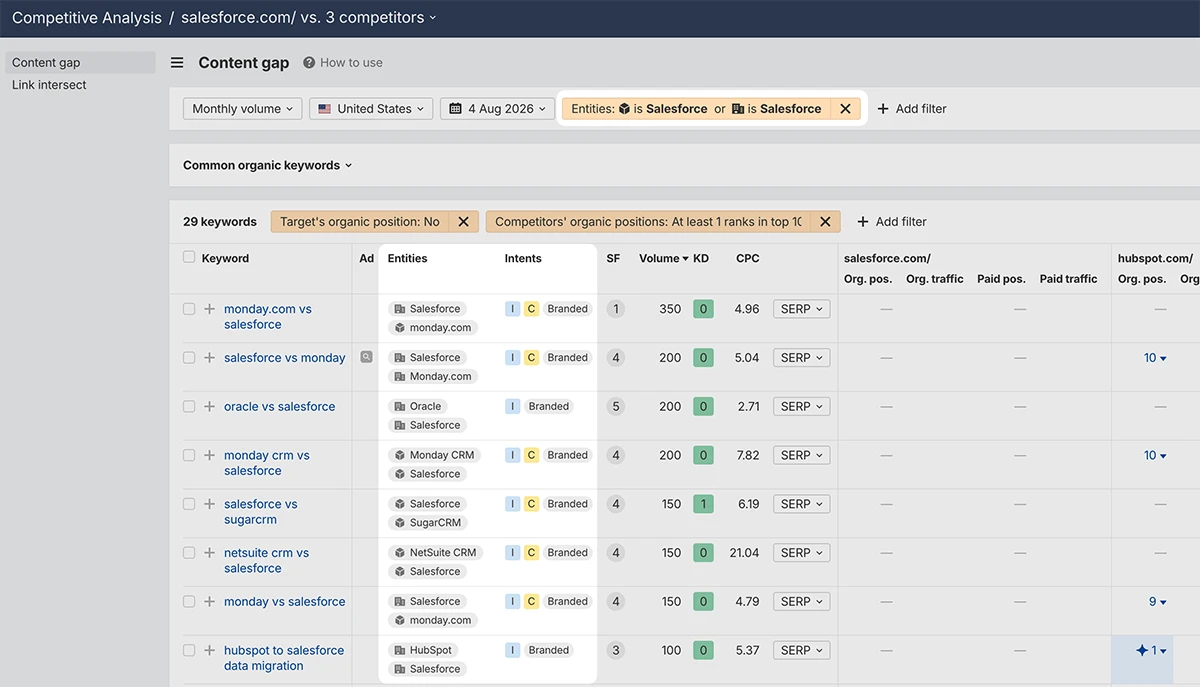Click the Branded tag for hubspot to salesforce
This screenshot has height=687, width=1200.
[x=548, y=650]
